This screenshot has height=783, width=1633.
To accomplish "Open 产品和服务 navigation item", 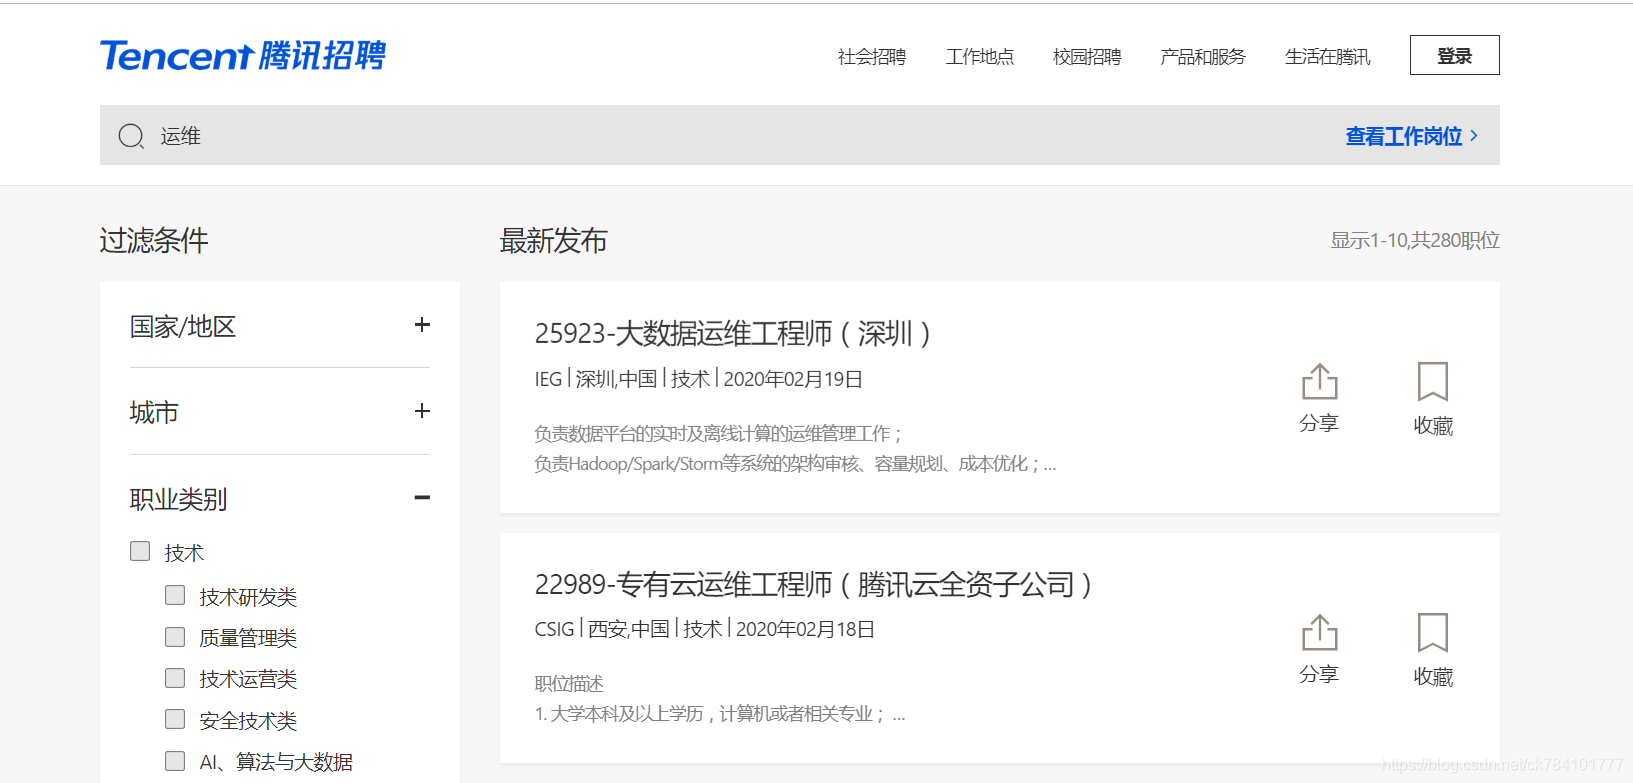I will click(1203, 57).
